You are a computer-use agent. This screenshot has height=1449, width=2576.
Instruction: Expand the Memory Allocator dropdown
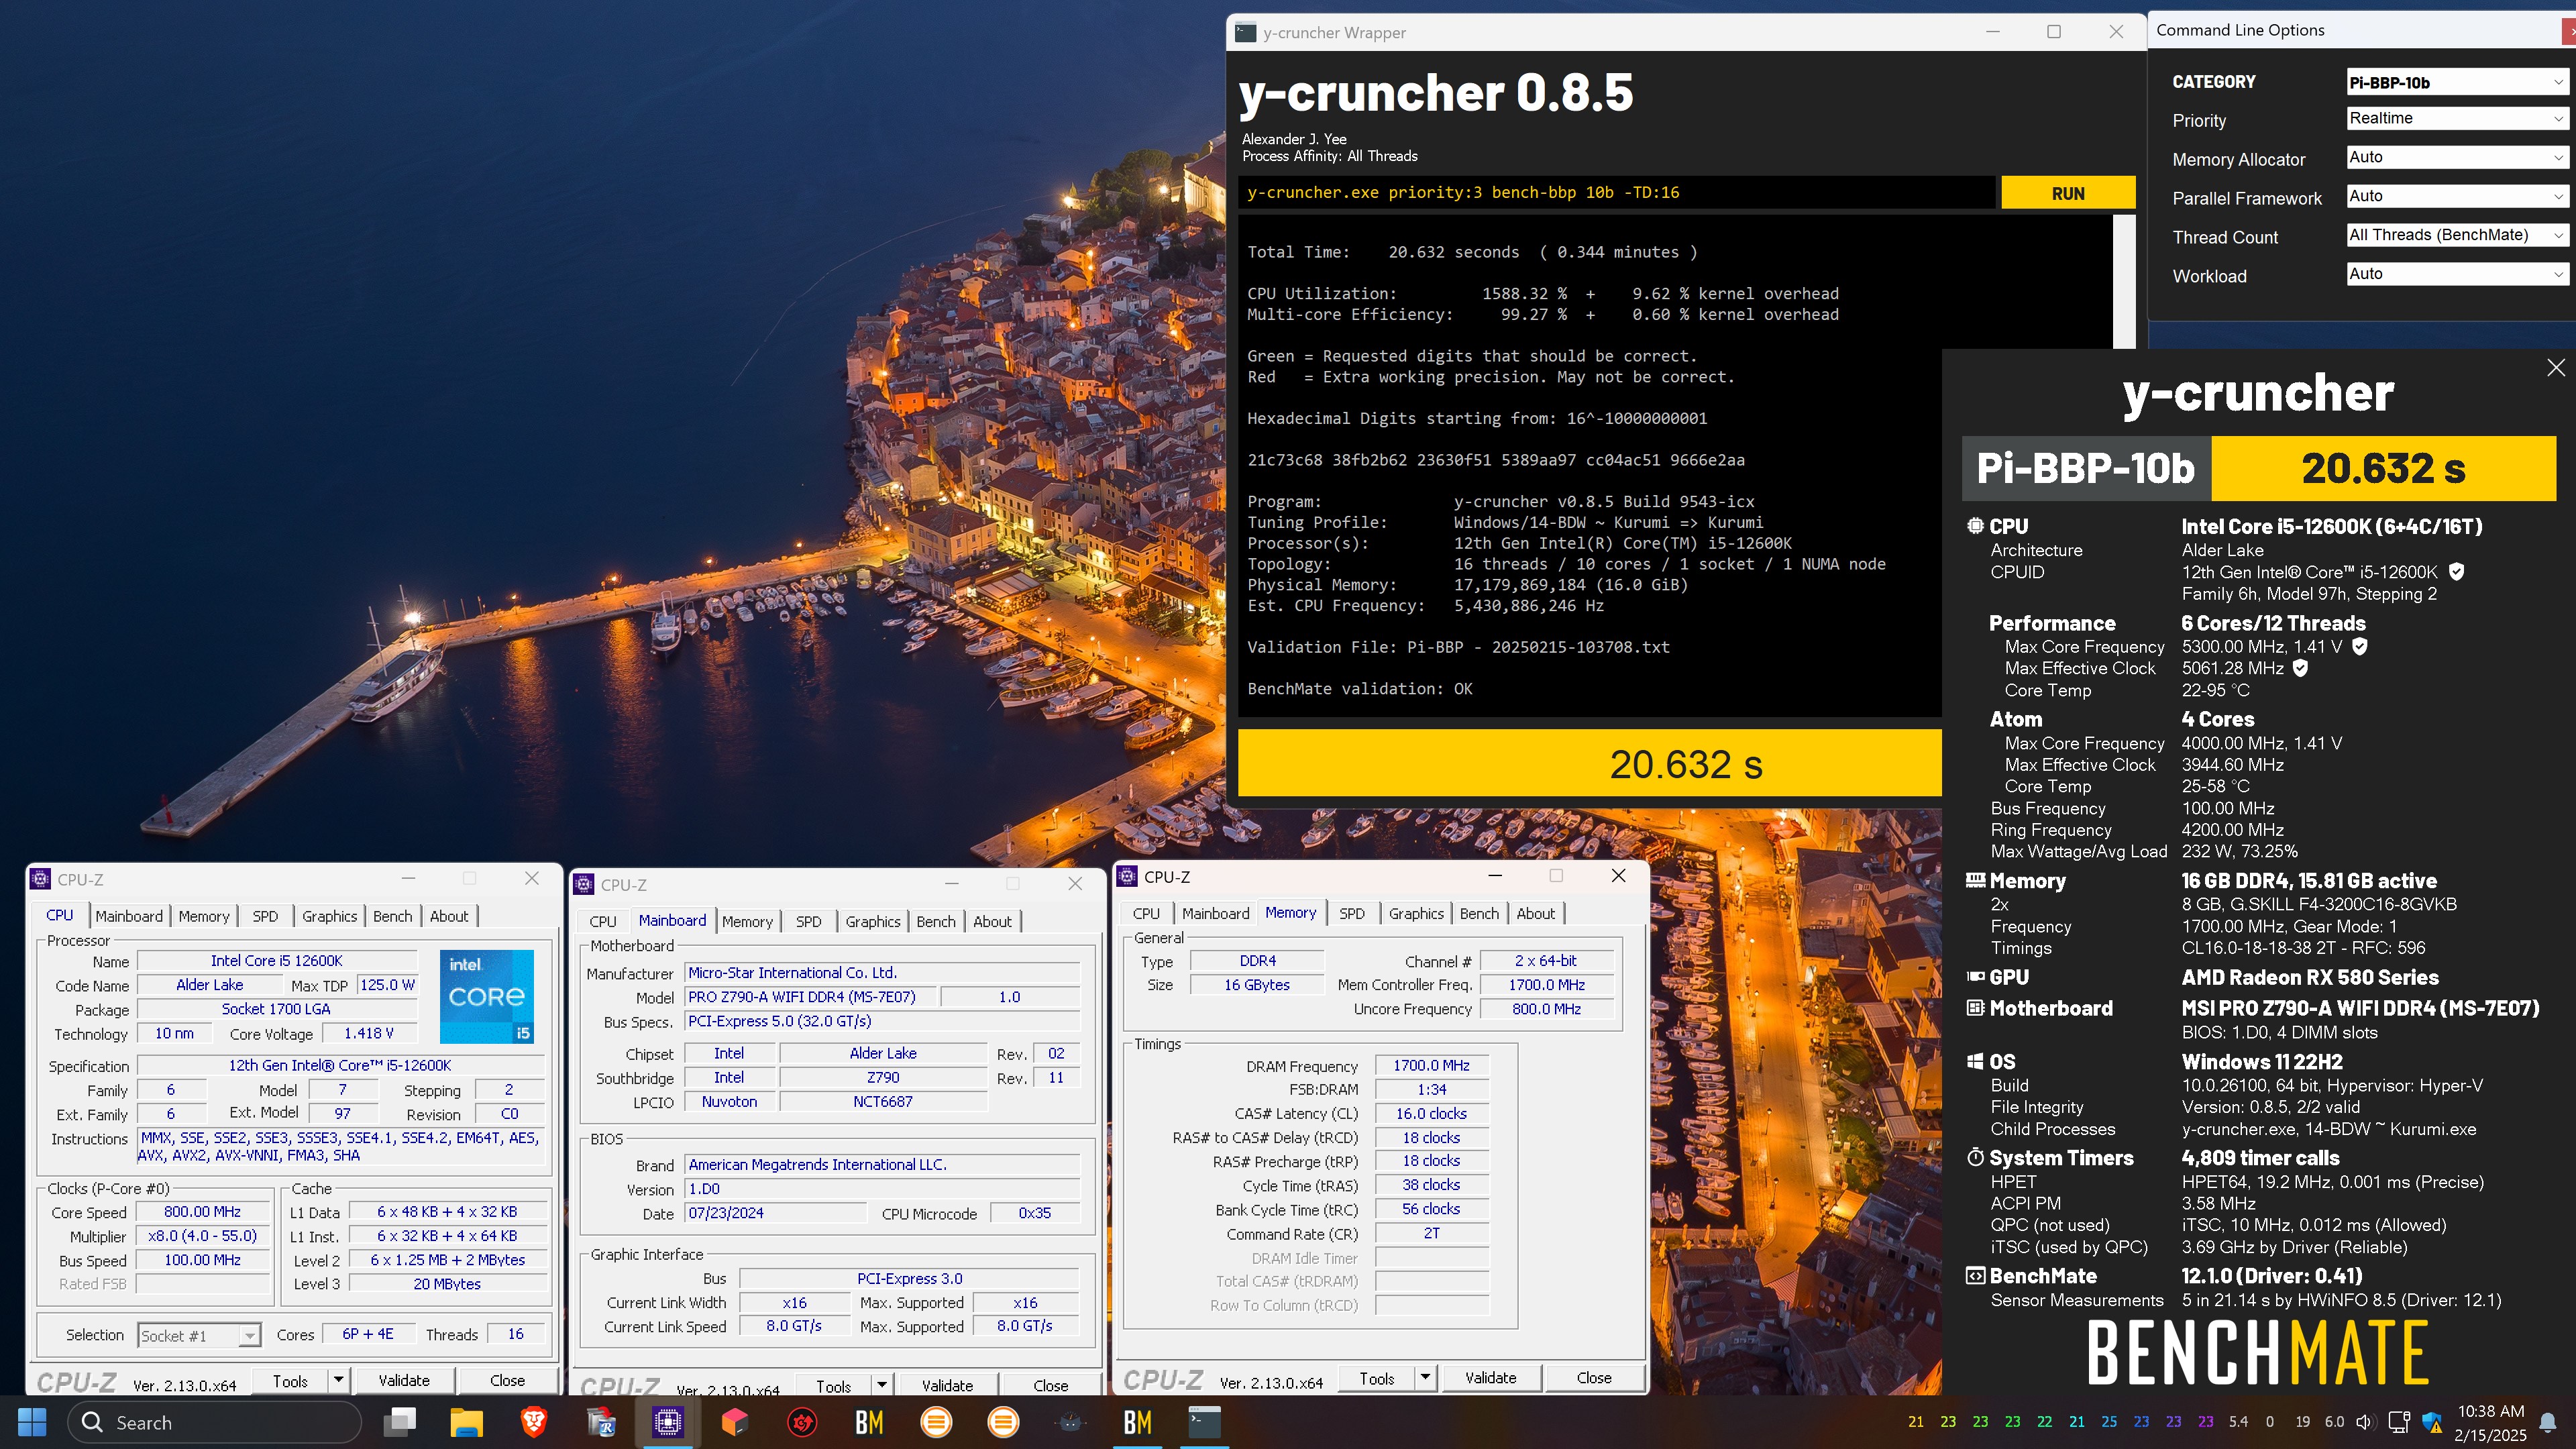tap(2458, 157)
